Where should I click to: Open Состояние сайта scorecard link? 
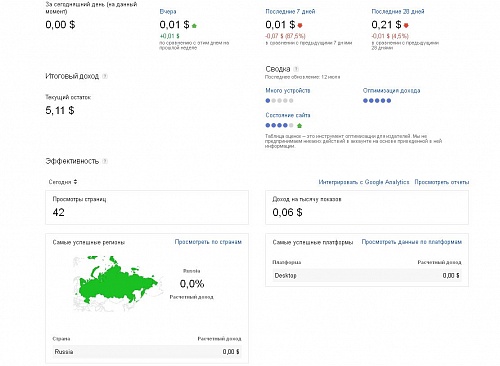tap(288, 115)
